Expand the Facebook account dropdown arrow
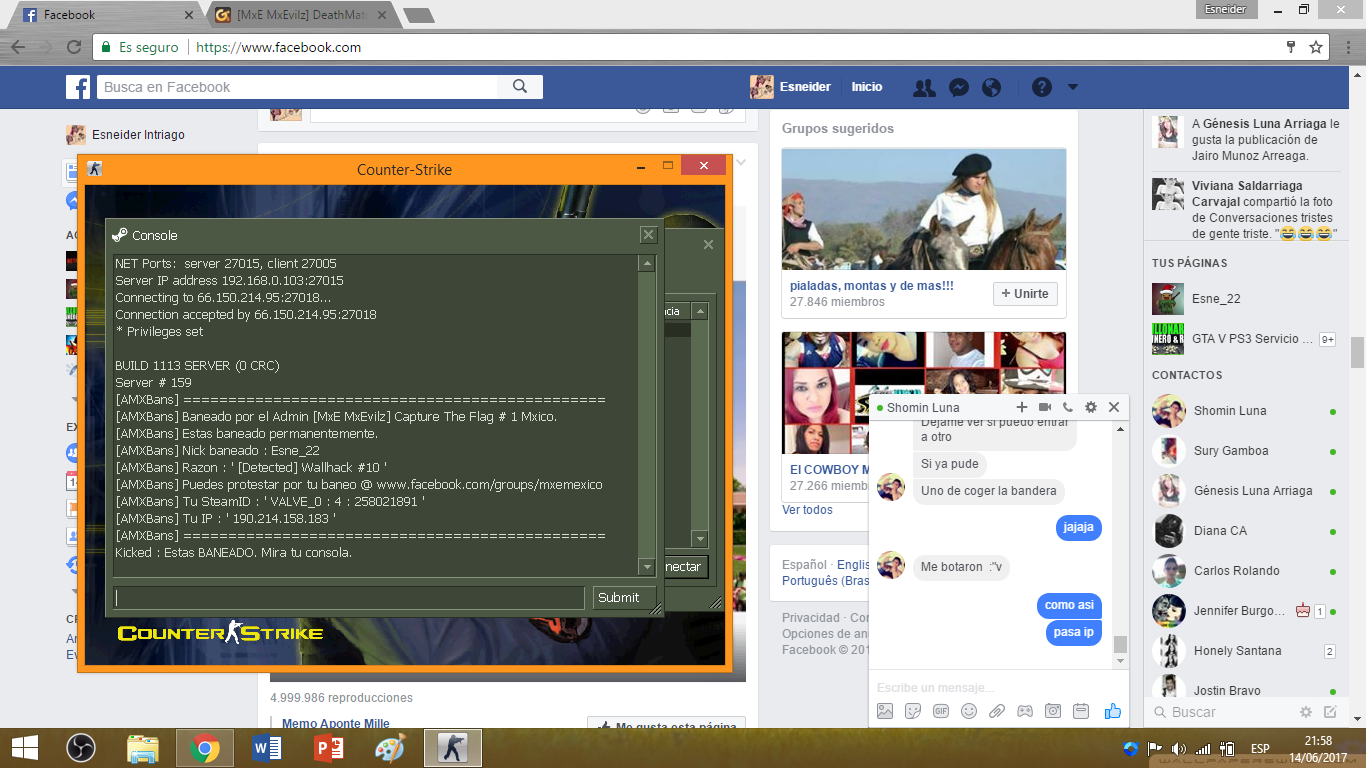The width and height of the screenshot is (1366, 768). tap(1072, 87)
